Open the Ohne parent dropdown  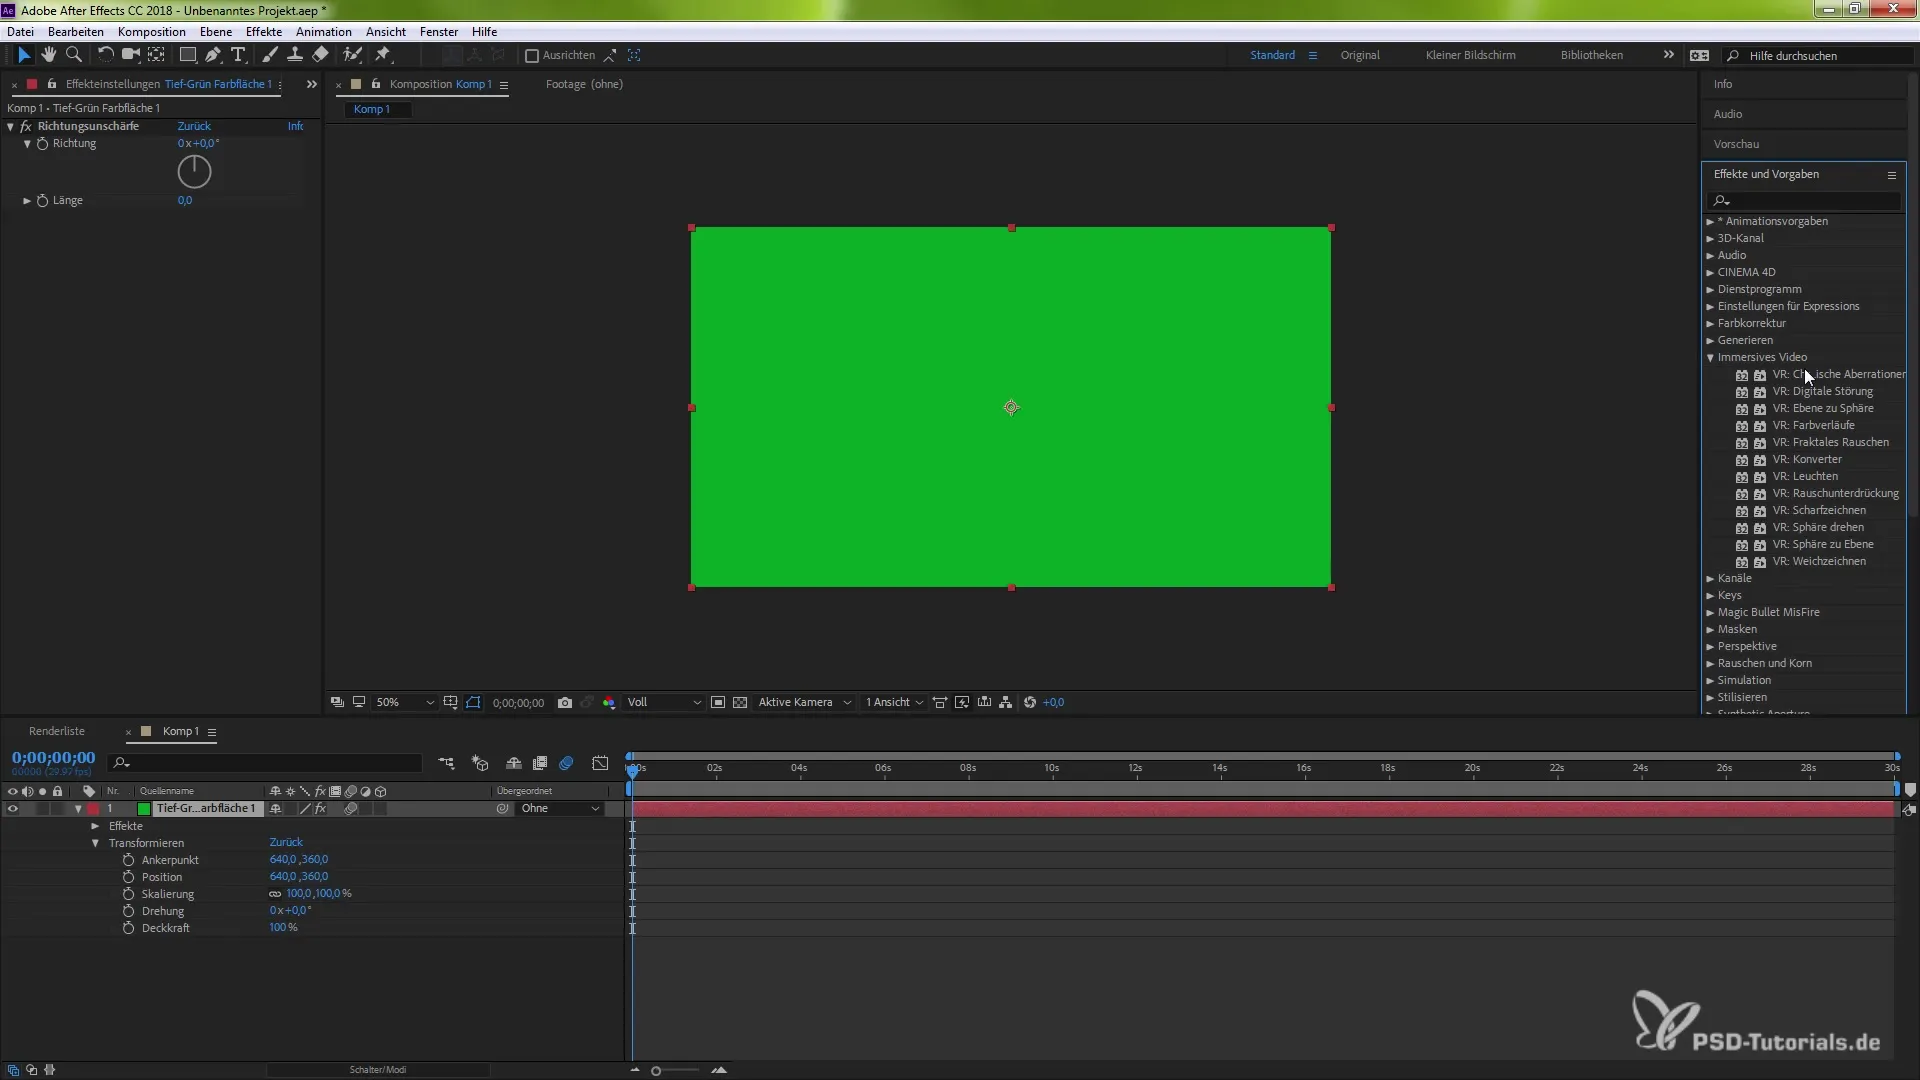[x=560, y=809]
